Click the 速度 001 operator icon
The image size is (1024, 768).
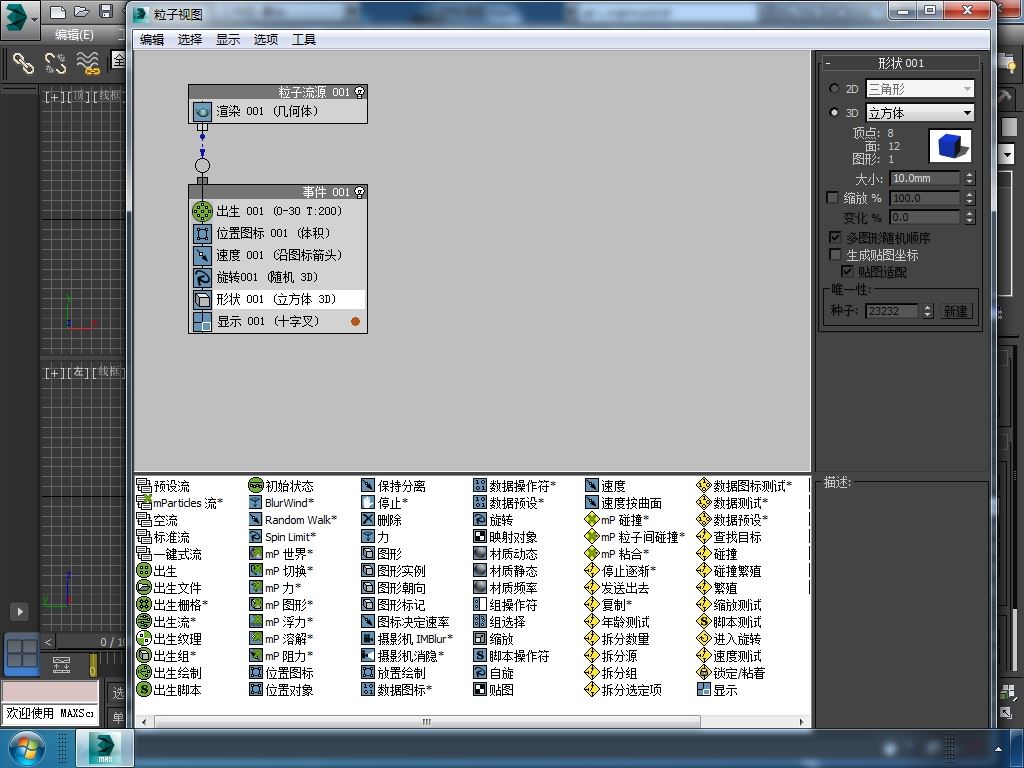202,255
